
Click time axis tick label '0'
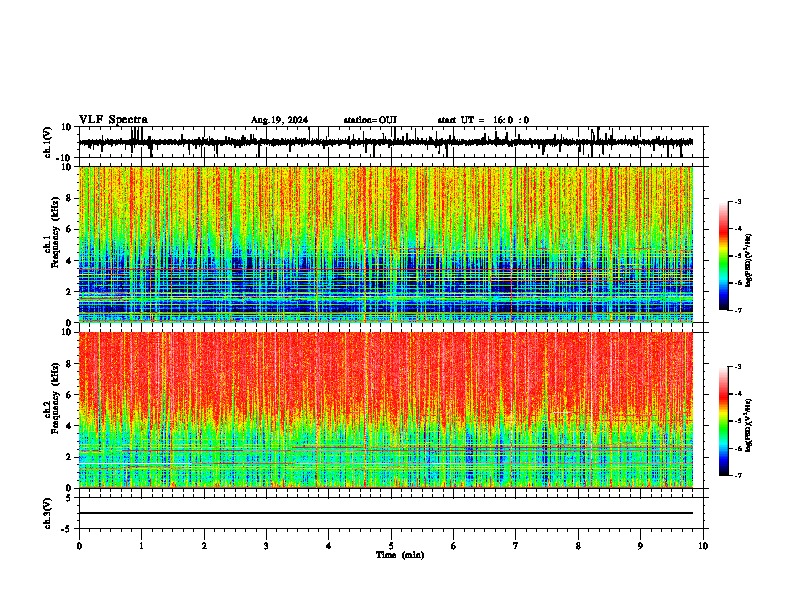point(79,546)
